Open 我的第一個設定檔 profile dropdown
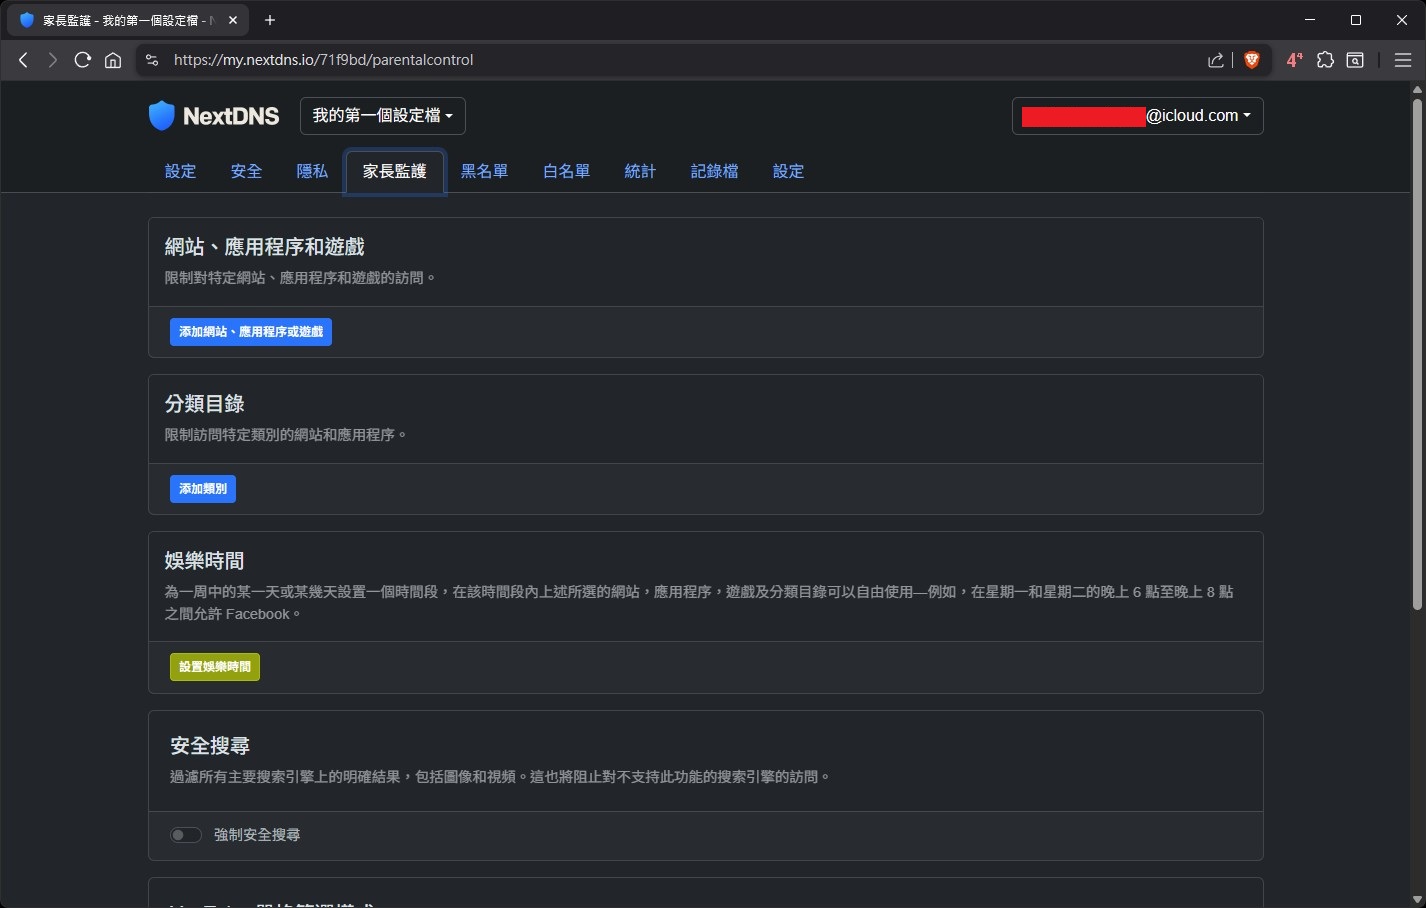The width and height of the screenshot is (1426, 908). (383, 116)
